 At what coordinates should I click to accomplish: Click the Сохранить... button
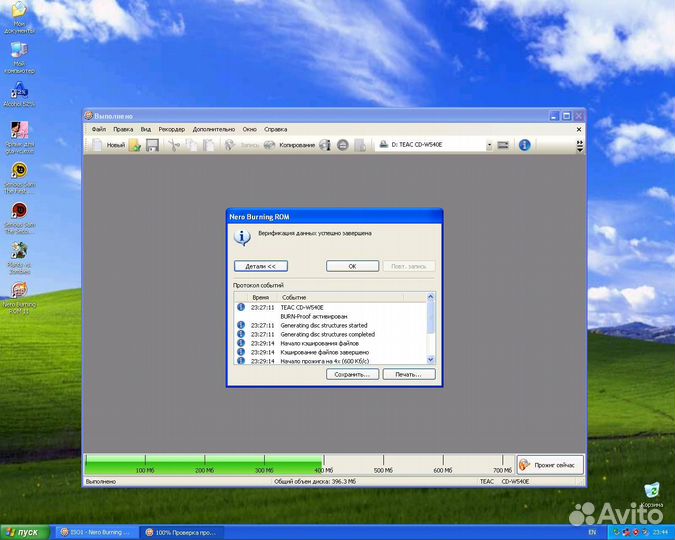pos(352,374)
